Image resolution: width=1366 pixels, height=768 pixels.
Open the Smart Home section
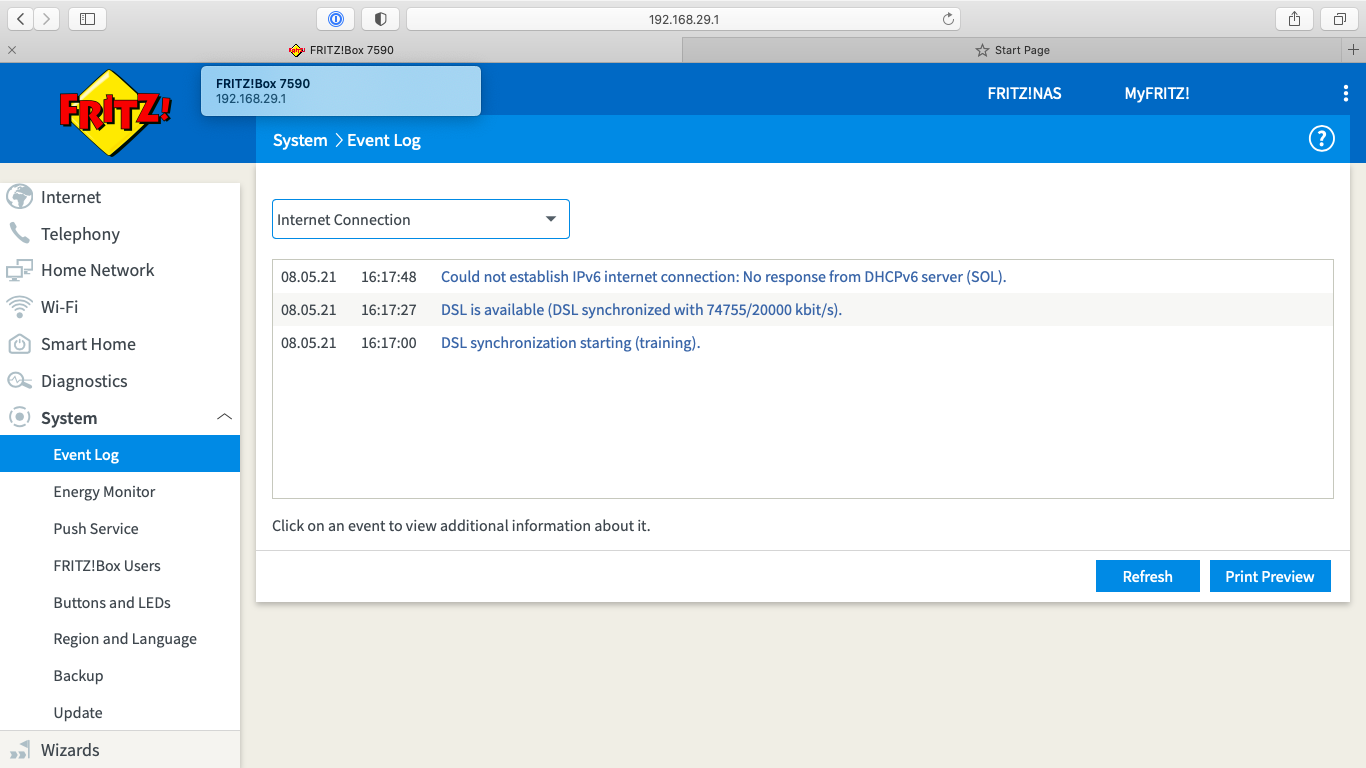click(88, 344)
